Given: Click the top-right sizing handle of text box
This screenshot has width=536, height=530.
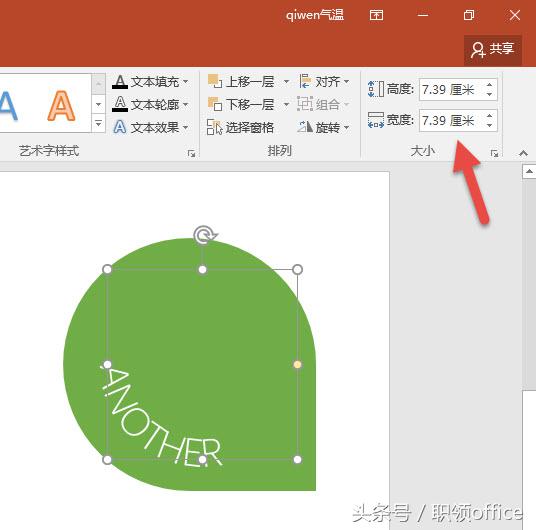Looking at the screenshot, I should click(x=297, y=269).
